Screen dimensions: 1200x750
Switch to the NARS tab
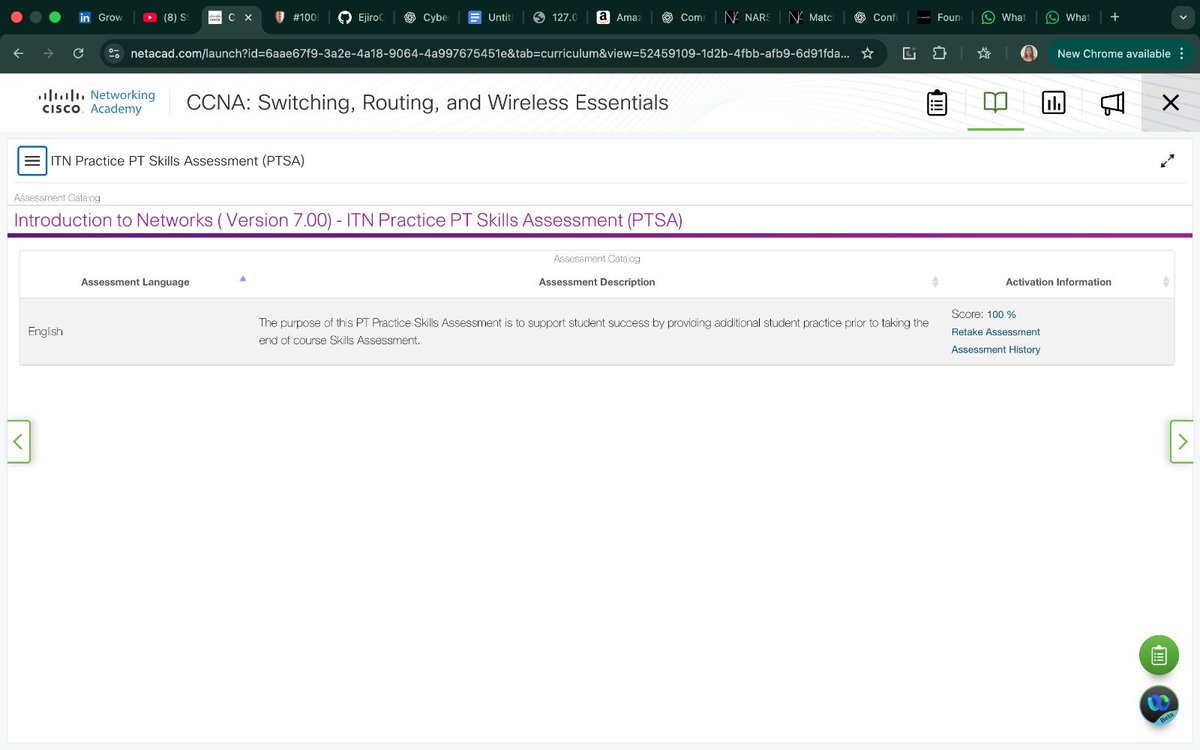pos(747,17)
